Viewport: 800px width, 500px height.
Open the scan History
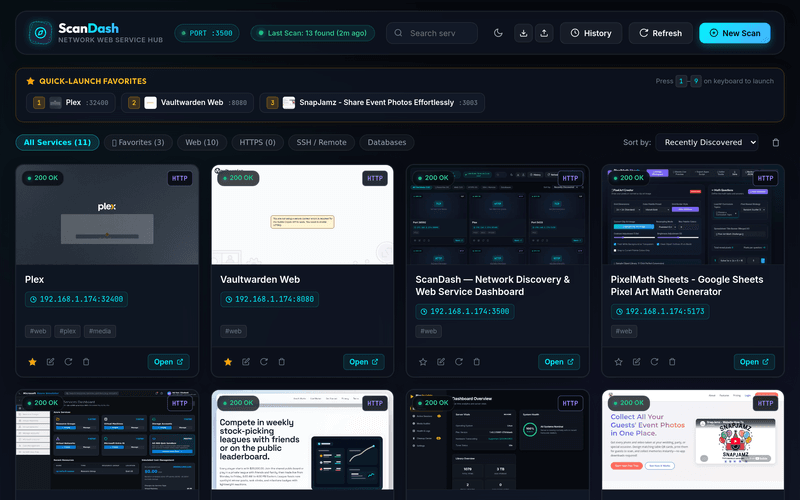pos(591,33)
